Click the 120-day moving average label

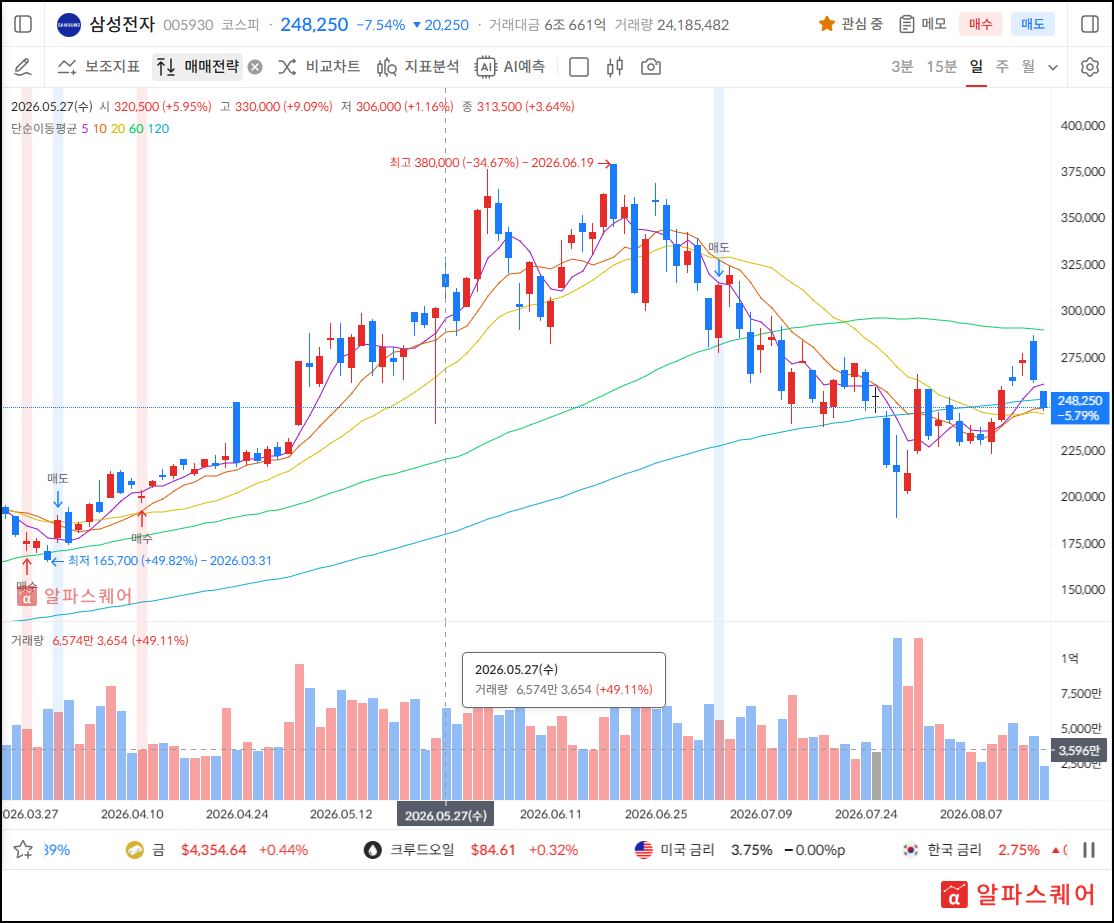coord(158,129)
